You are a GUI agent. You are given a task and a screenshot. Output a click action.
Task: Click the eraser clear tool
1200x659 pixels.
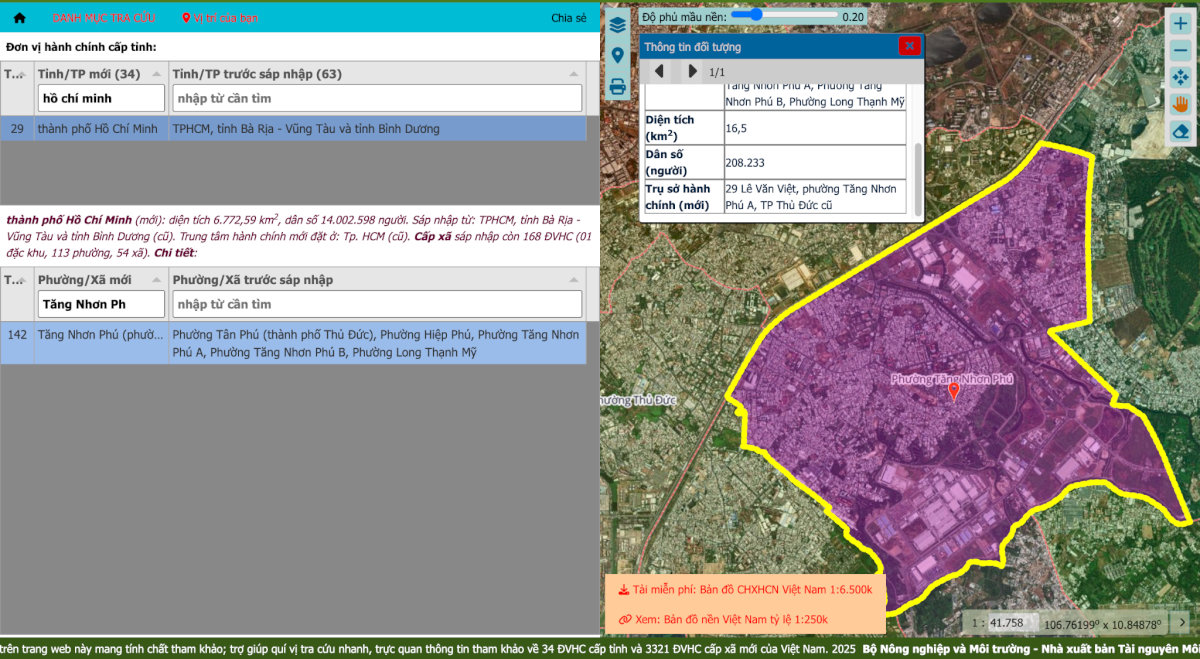click(1181, 131)
